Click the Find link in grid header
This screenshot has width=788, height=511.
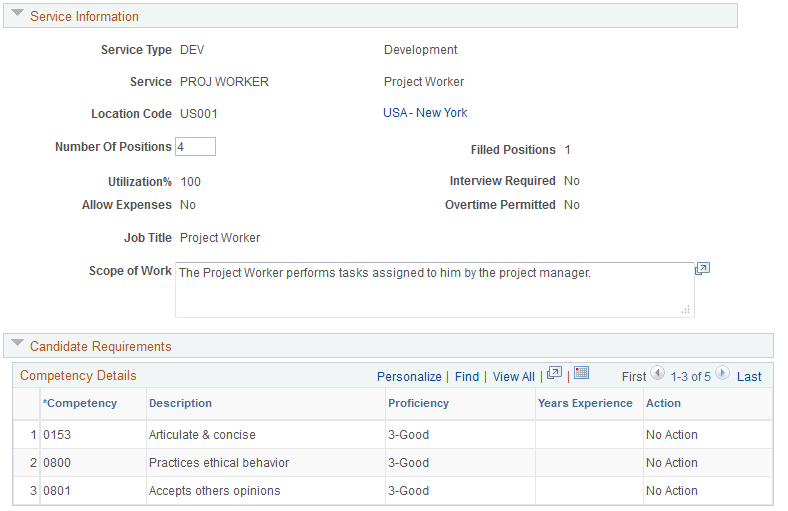coord(467,377)
